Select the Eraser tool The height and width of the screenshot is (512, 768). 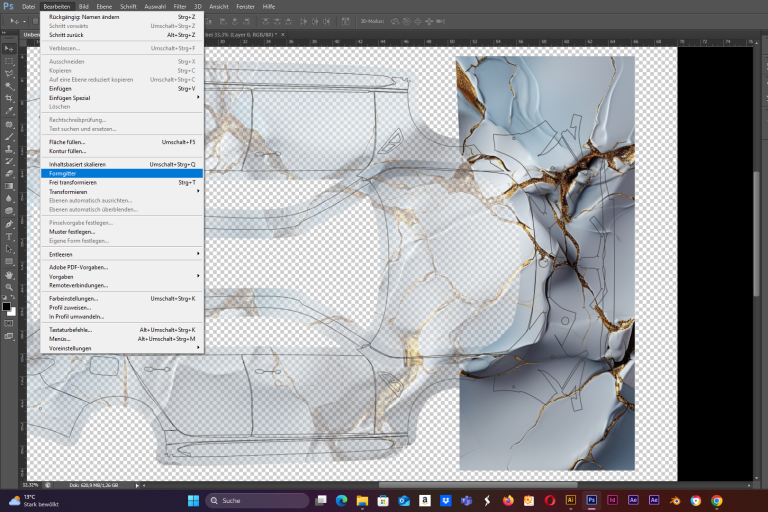[9, 173]
